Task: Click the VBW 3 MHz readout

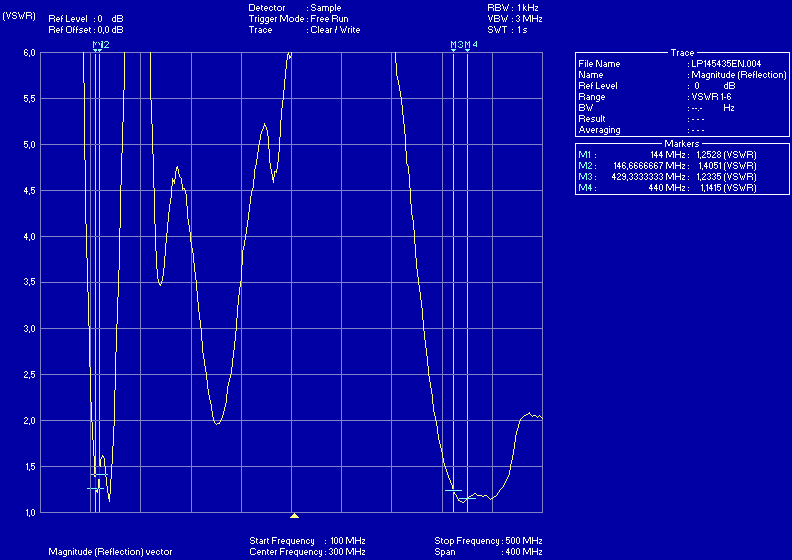Action: (515, 19)
